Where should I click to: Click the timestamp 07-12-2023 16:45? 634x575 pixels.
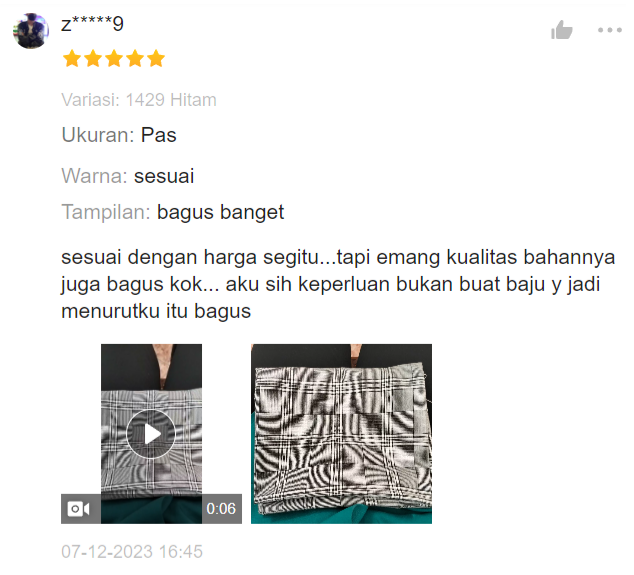(132, 552)
